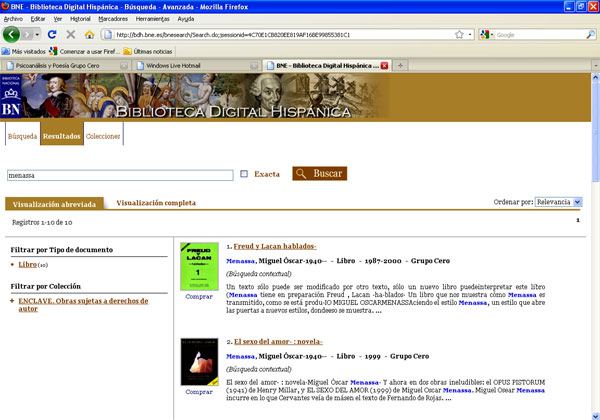The image size is (600, 420).
Task: Click the search magnifier in Google box
Action: [x=590, y=35]
